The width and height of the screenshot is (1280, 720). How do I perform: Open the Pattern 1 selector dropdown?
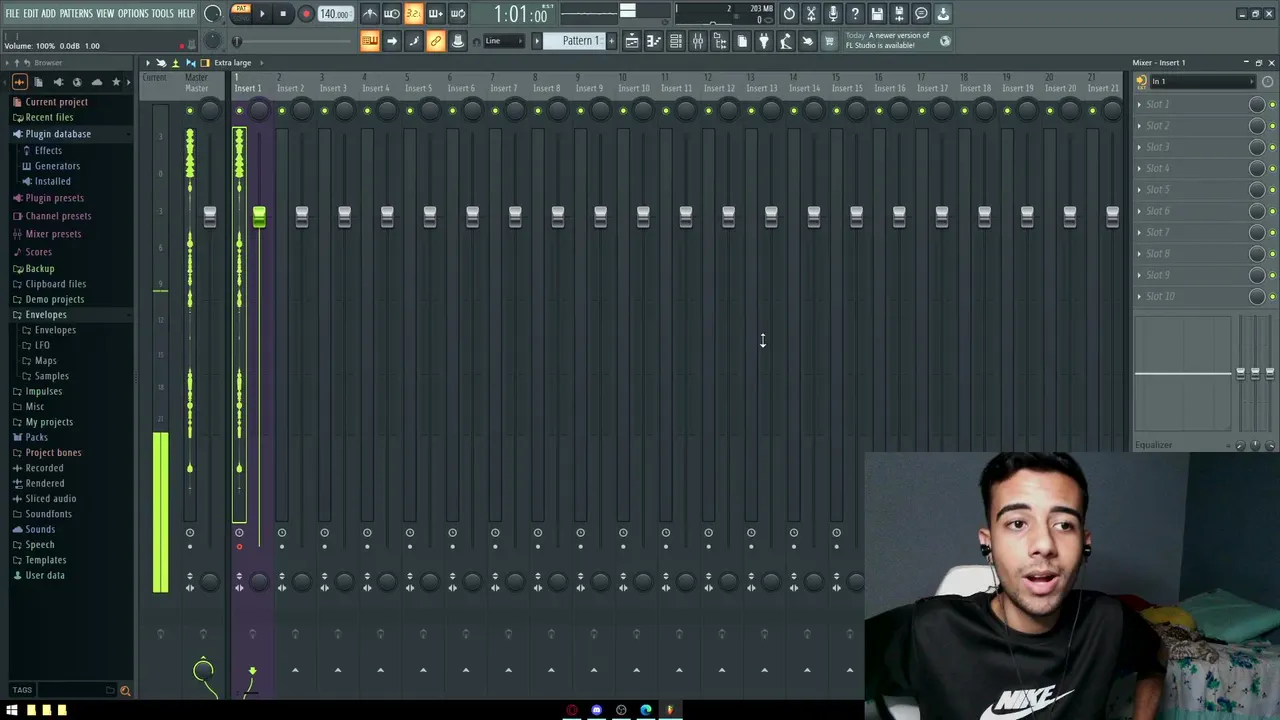coord(575,41)
